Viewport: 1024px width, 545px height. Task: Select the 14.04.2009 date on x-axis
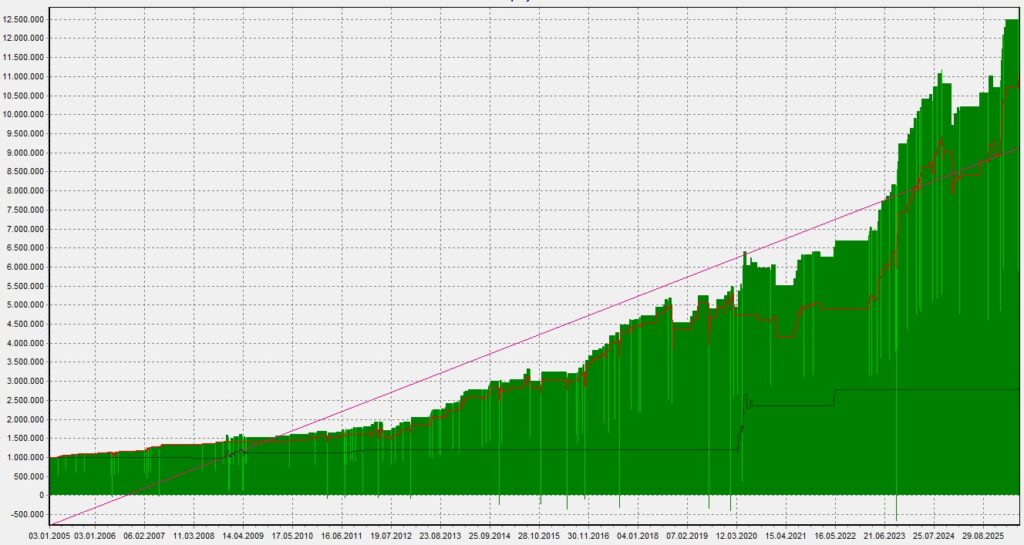click(243, 536)
